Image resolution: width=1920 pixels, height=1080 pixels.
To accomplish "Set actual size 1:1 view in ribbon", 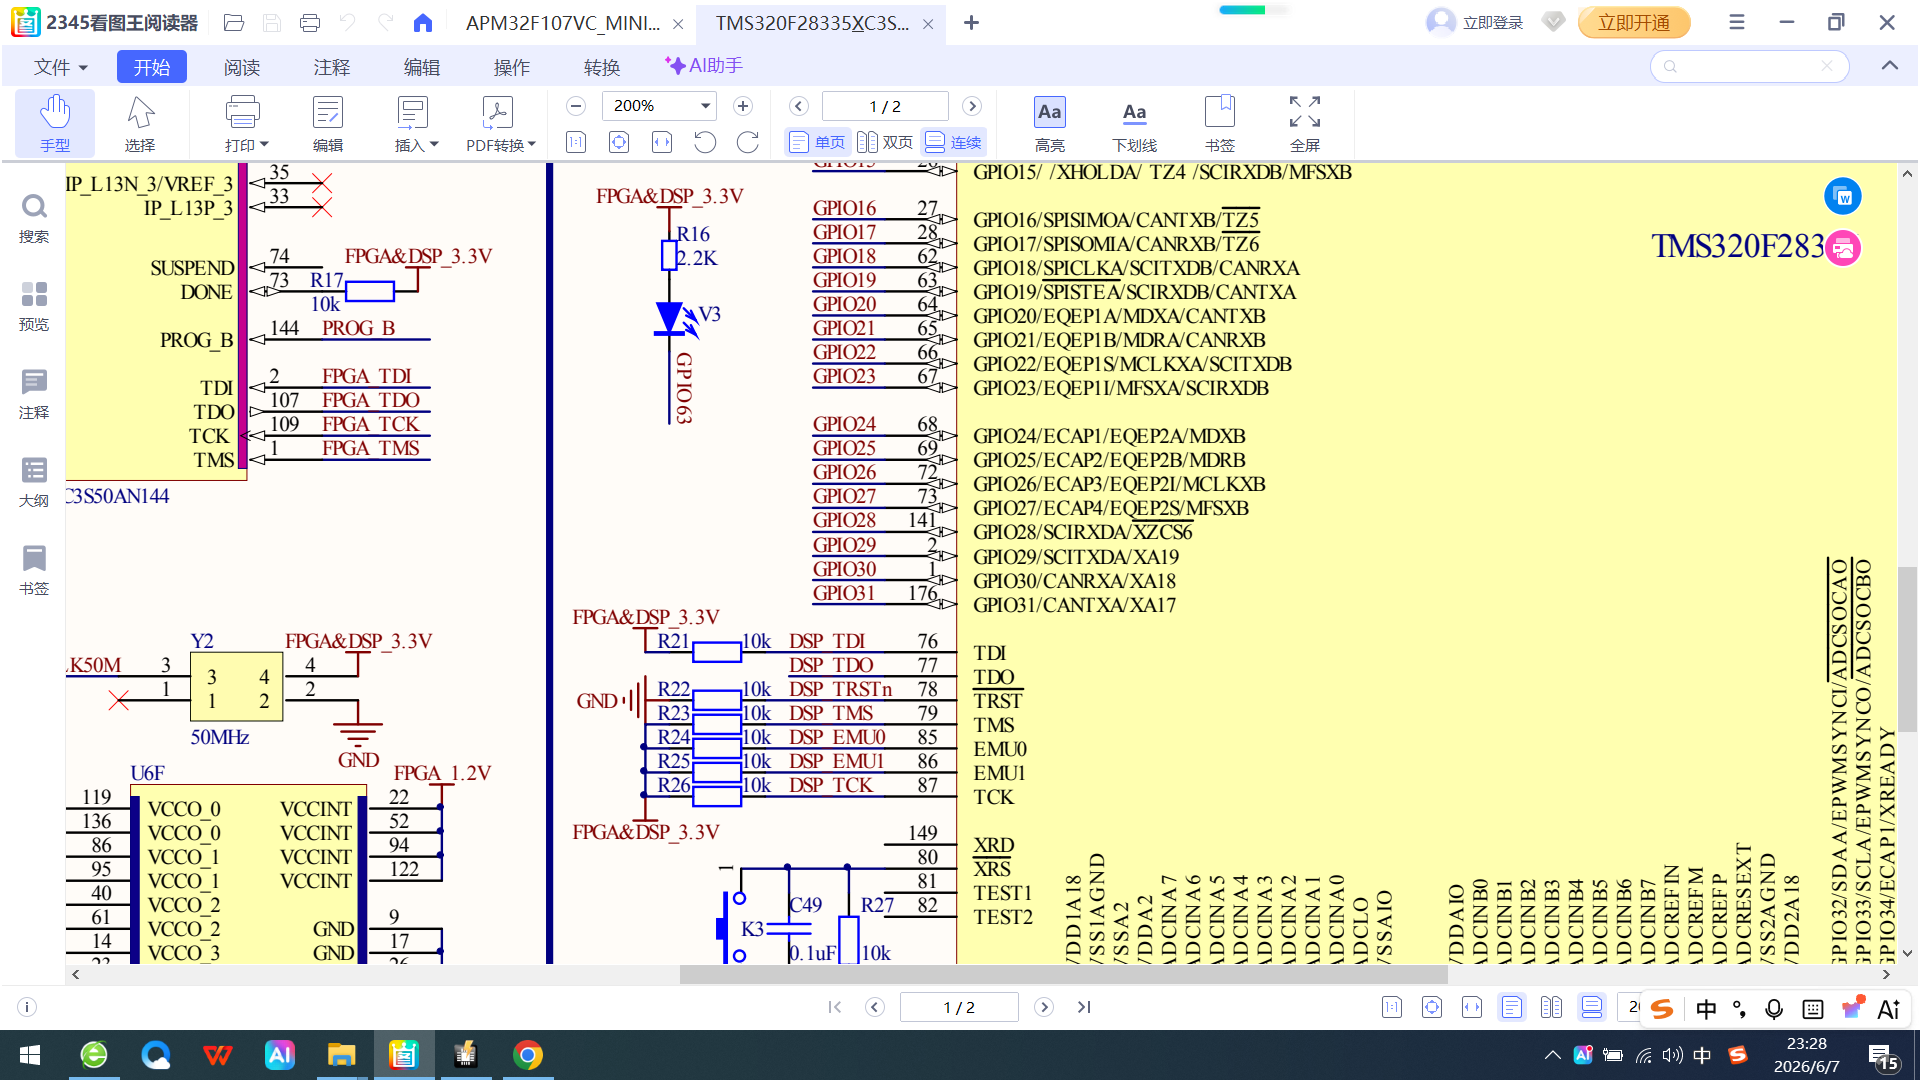I will 576,142.
